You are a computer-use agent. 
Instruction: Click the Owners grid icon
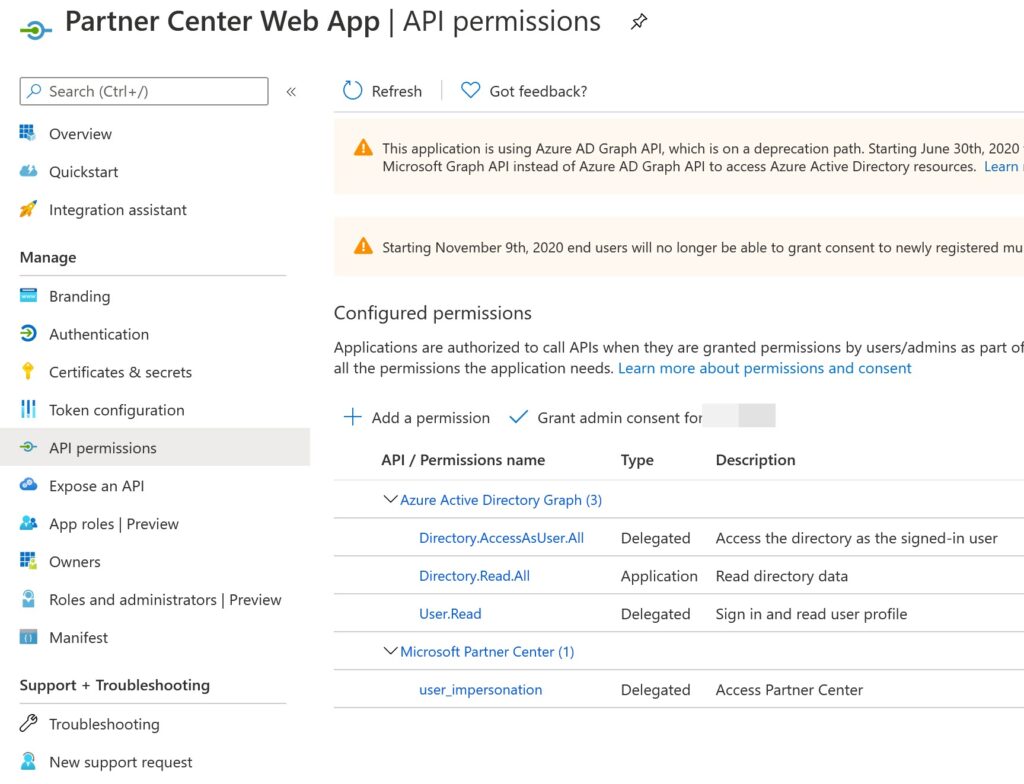point(28,561)
